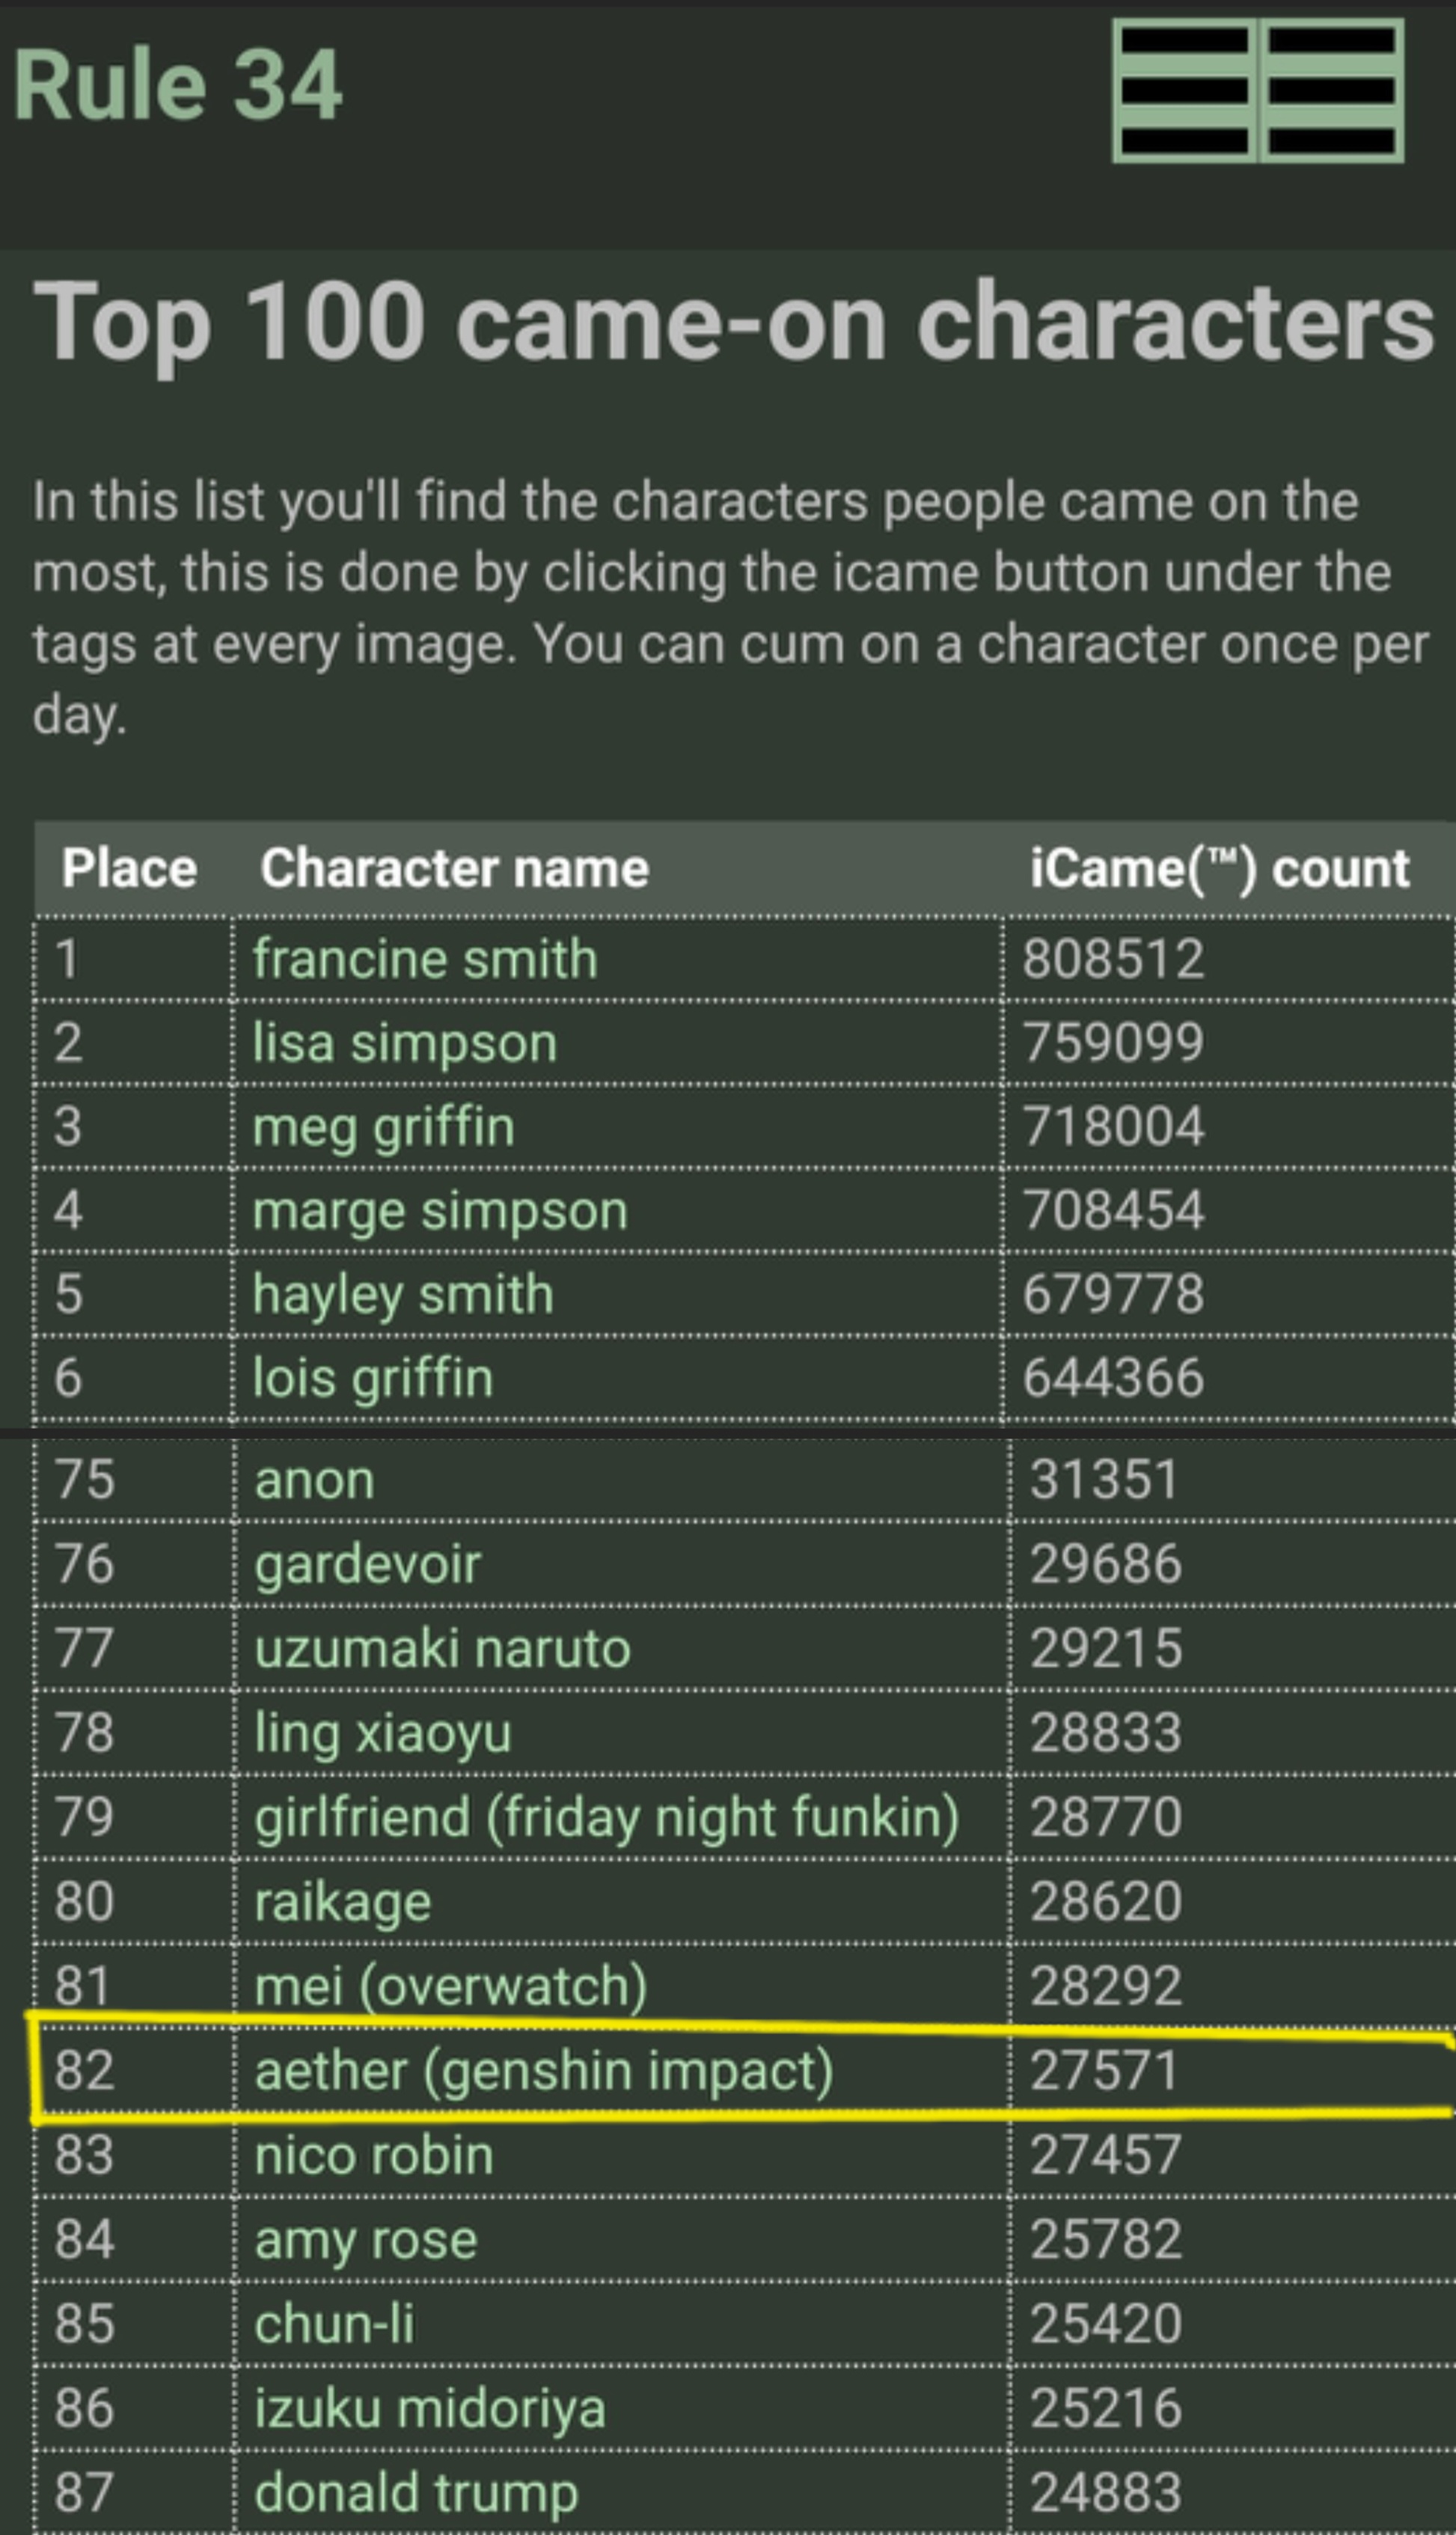Open the ling xiaoyu link
This screenshot has width=1456, height=2535.
(x=383, y=1733)
